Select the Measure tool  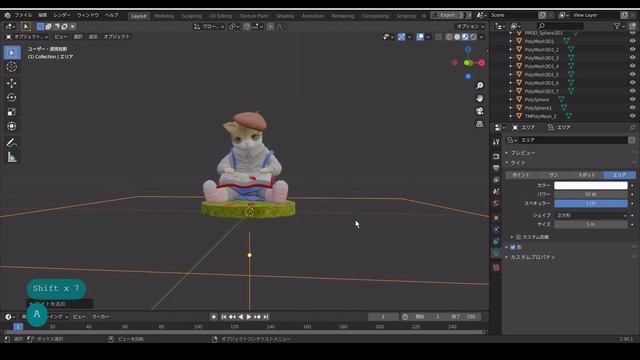(x=12, y=157)
